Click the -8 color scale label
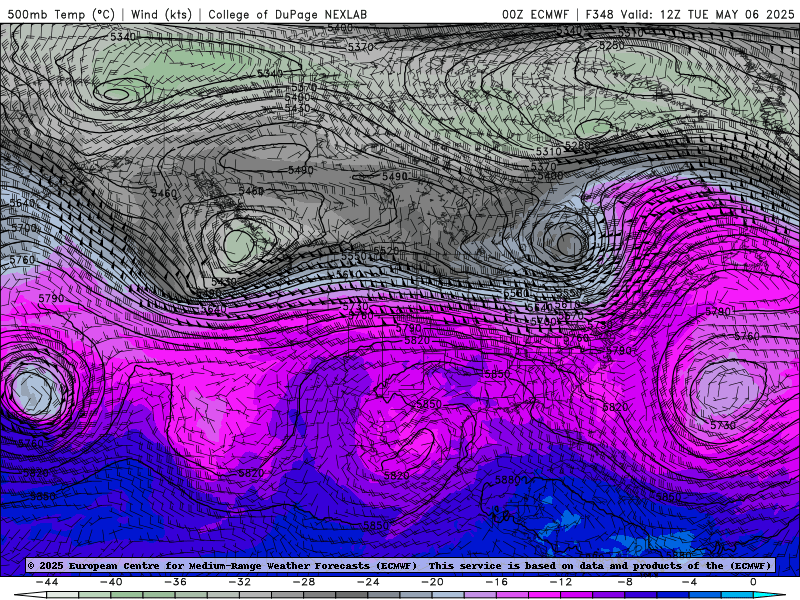The height and width of the screenshot is (600, 800). (626, 582)
